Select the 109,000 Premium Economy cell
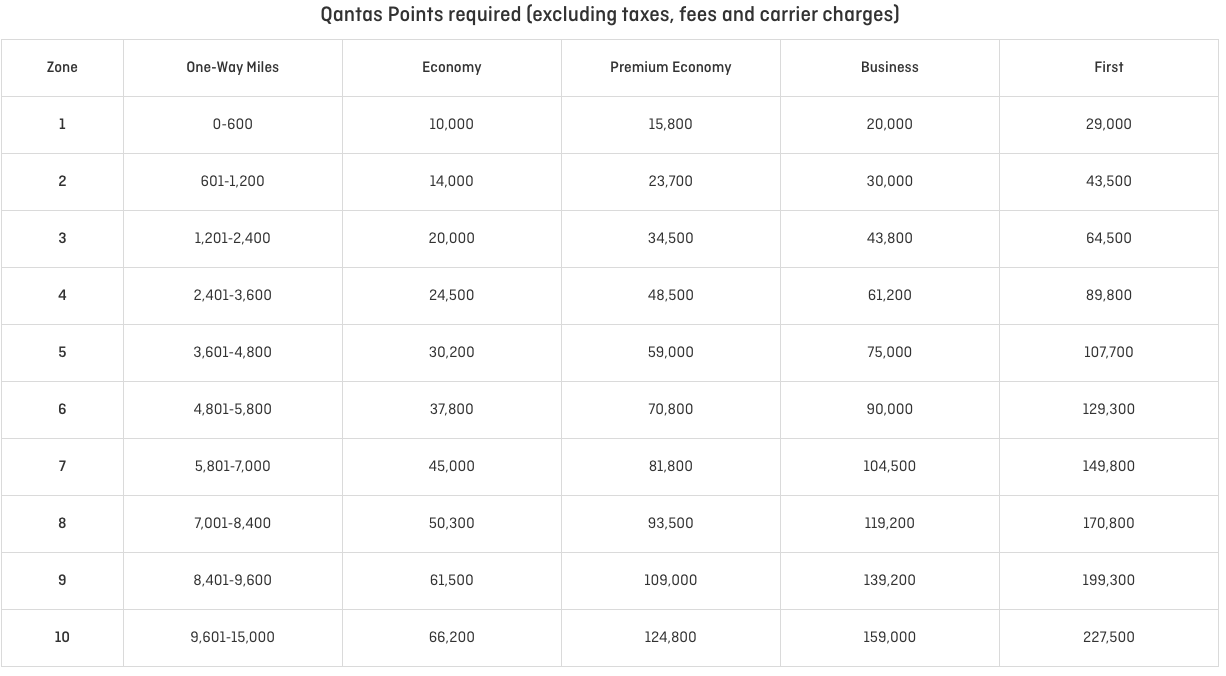Screen dimensions: 1226x676 [670, 580]
